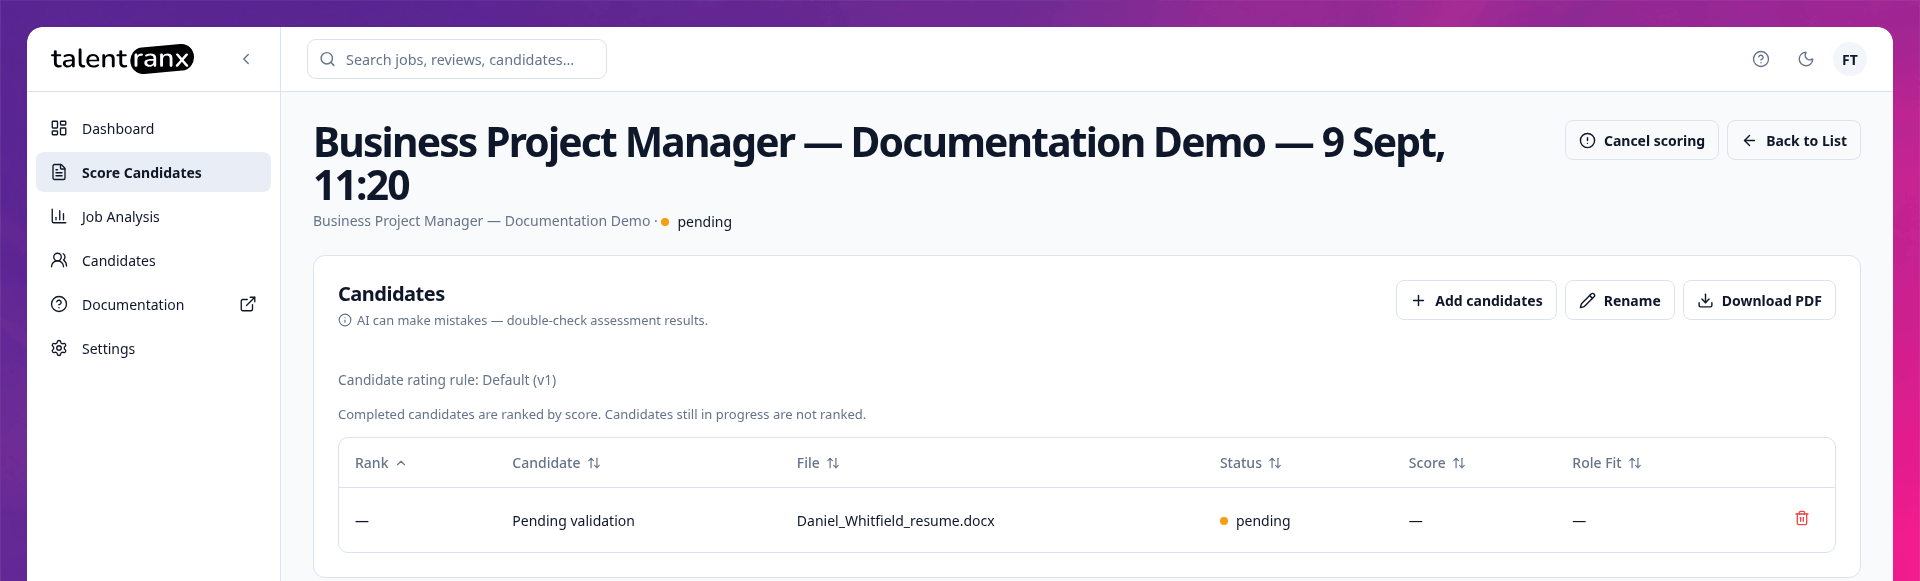This screenshot has height=581, width=1920.
Task: Go to Candidates in the sidebar
Action: point(153,260)
